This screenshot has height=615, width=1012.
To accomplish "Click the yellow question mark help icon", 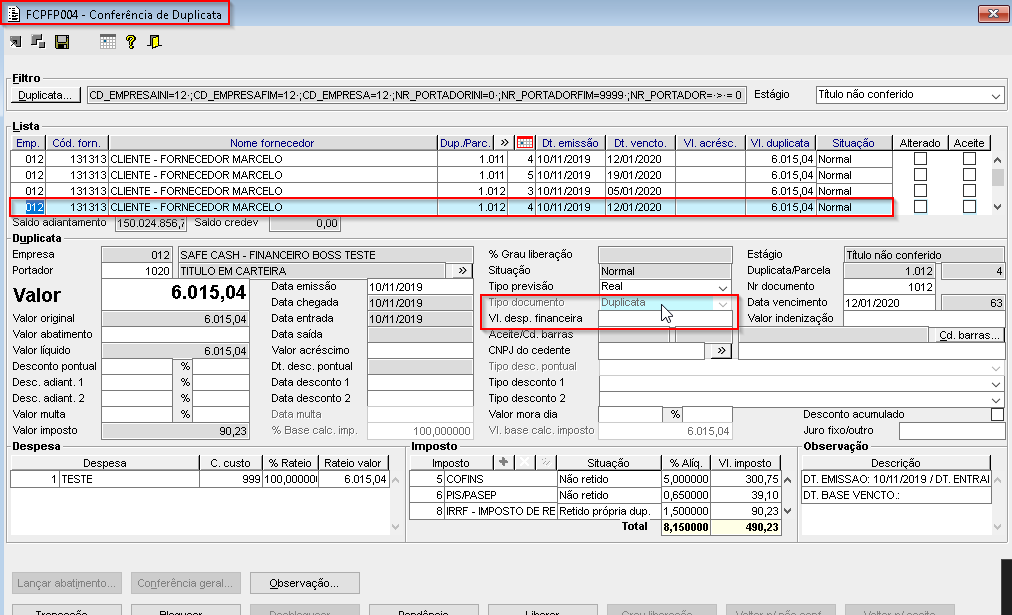I will [131, 42].
